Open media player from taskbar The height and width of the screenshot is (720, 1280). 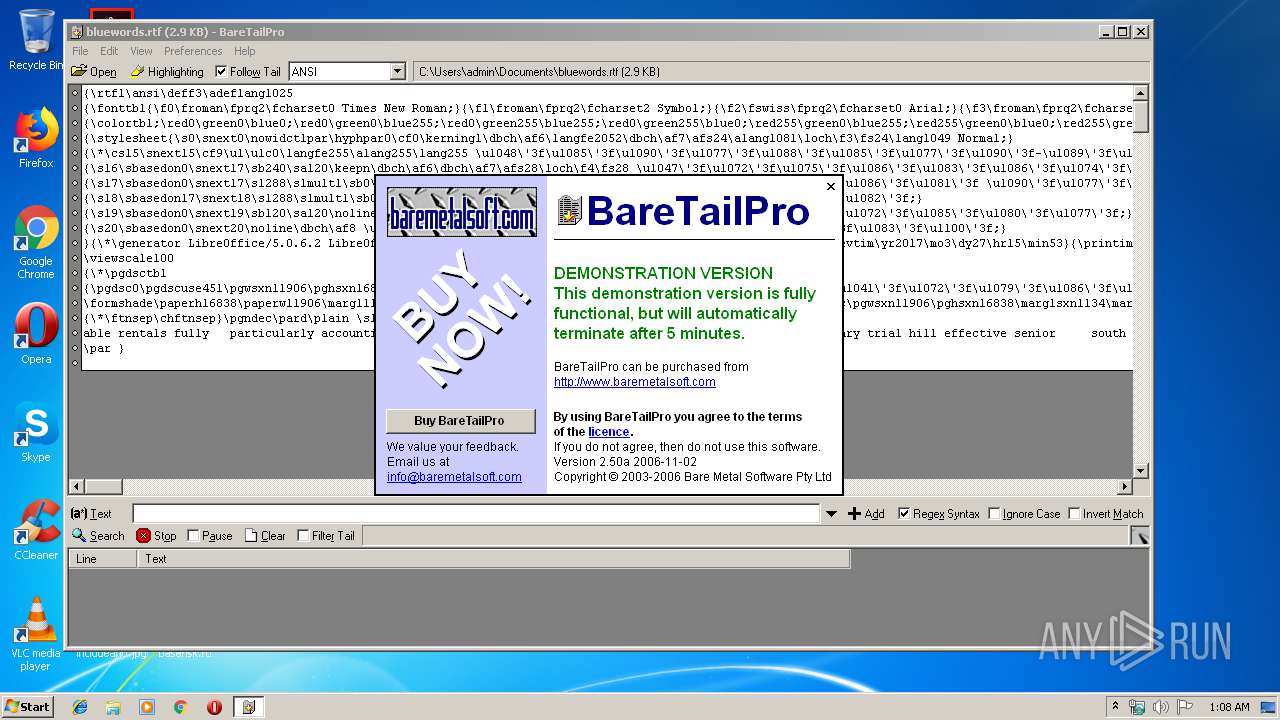click(147, 707)
